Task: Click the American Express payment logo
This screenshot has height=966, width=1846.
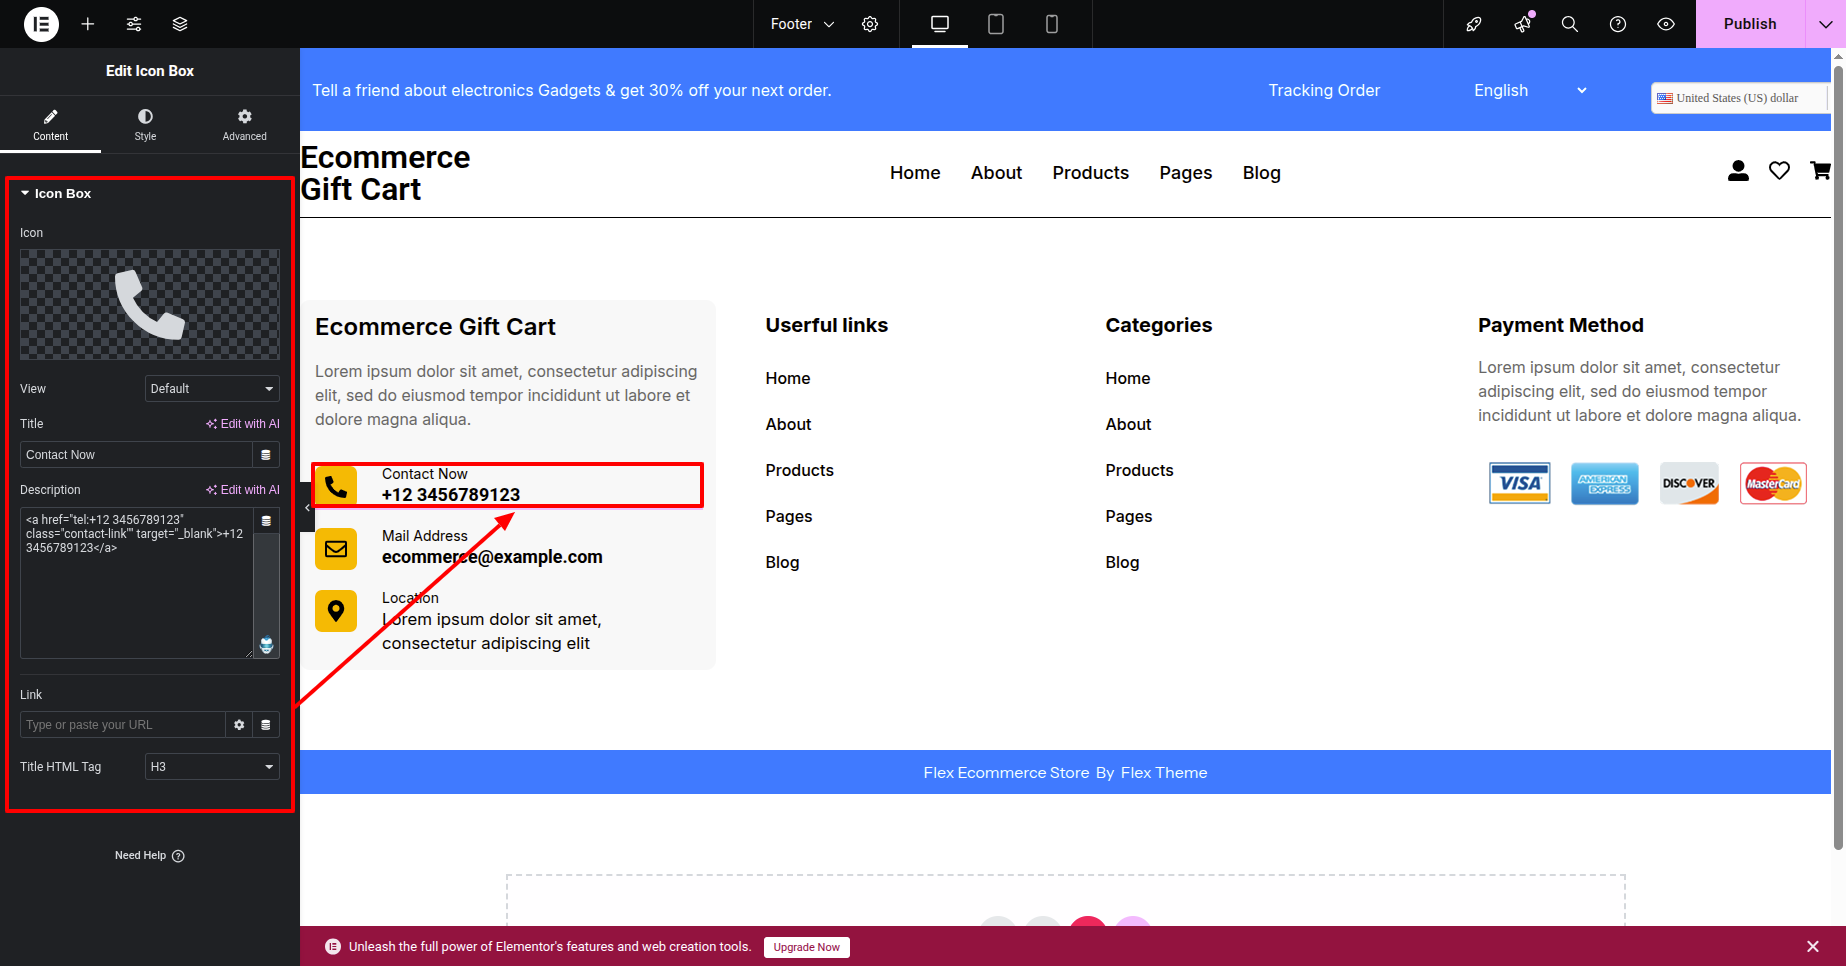Action: click(1604, 483)
